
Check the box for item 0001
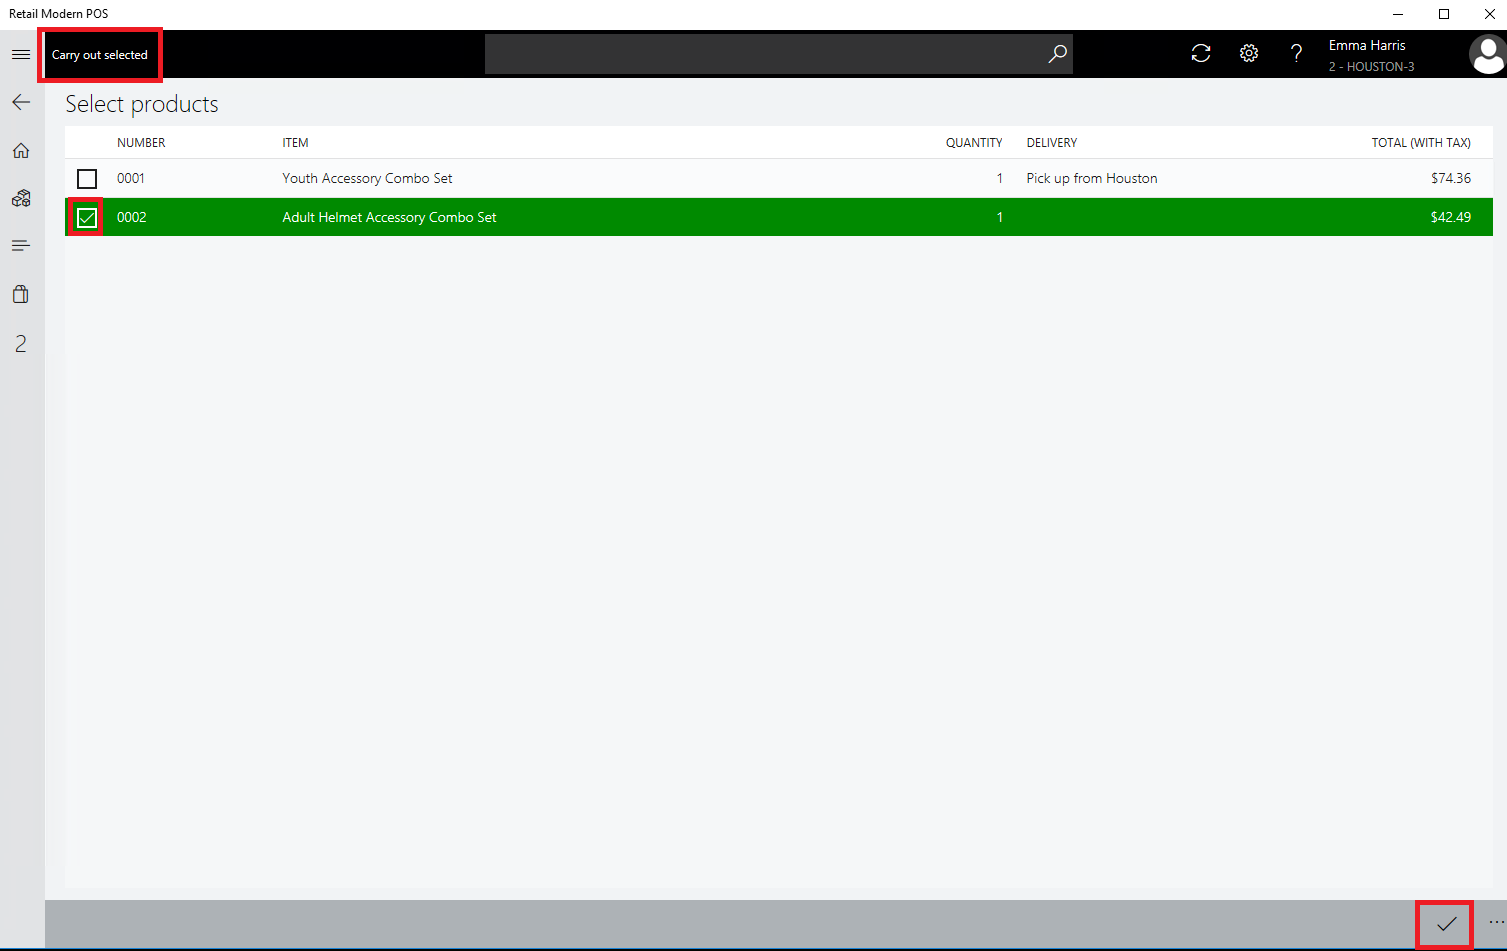coord(87,179)
